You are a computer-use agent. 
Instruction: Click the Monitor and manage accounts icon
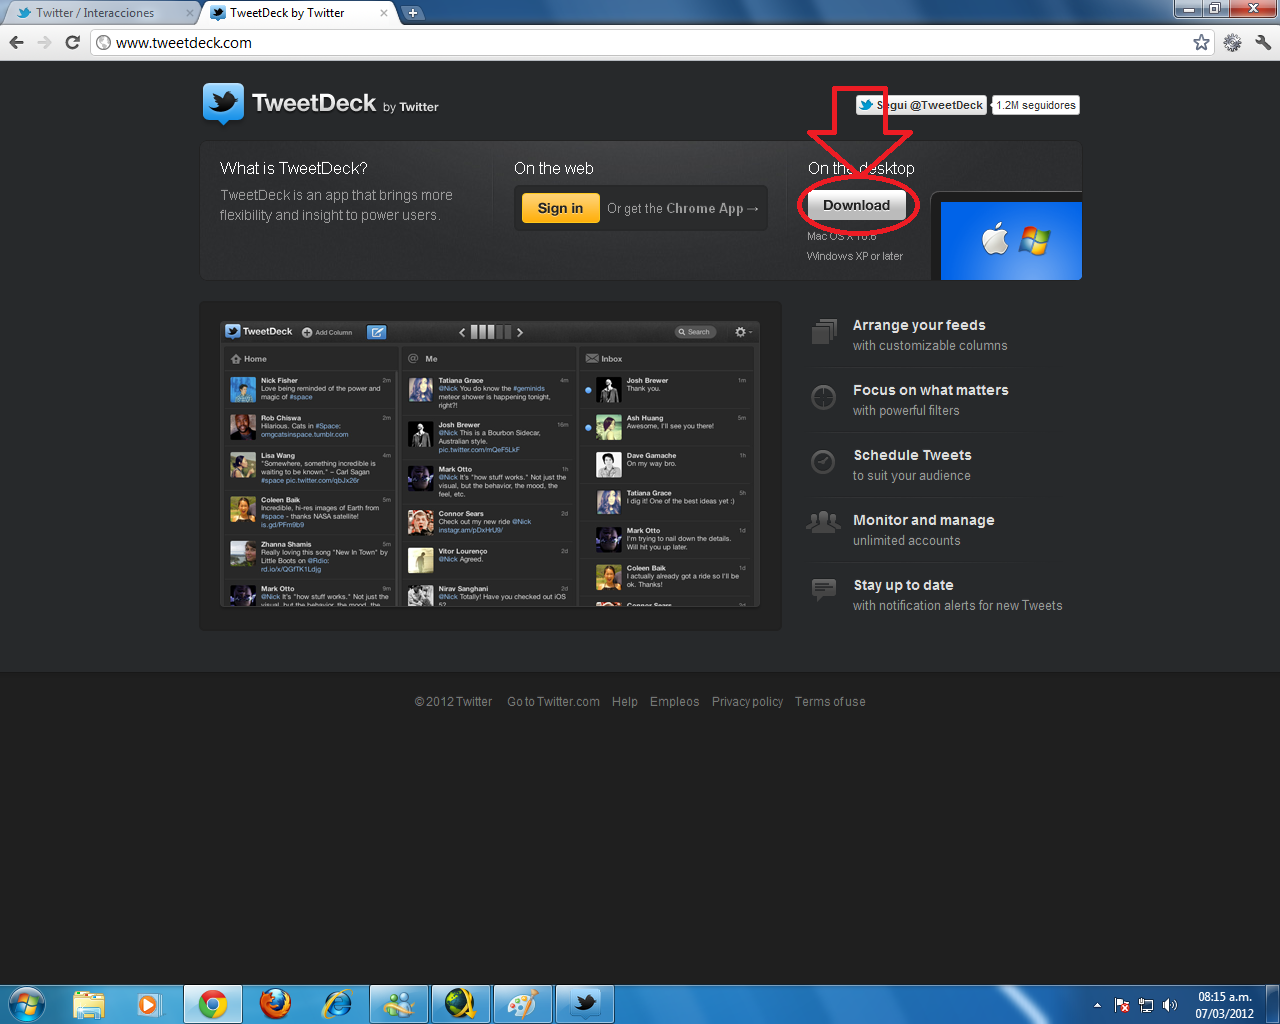(823, 521)
